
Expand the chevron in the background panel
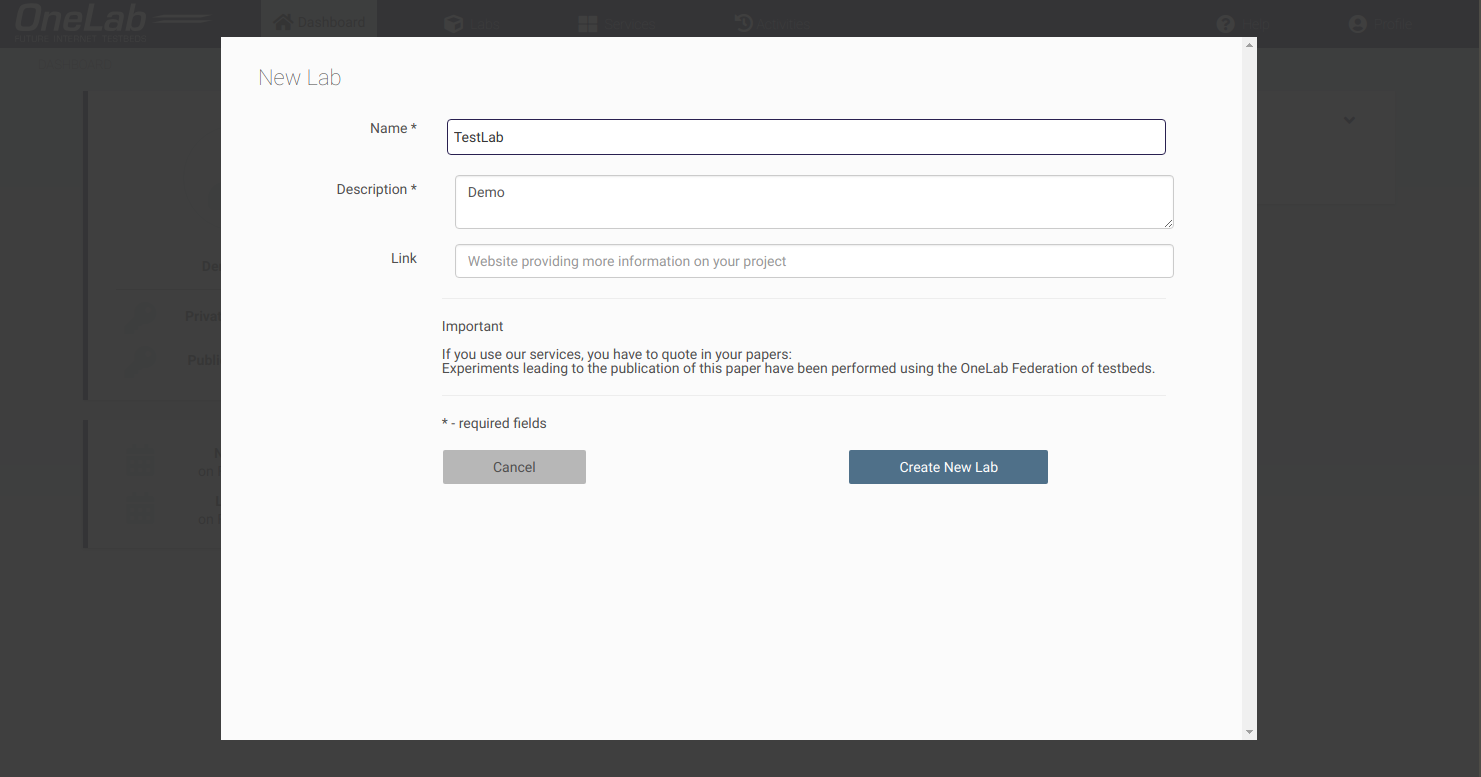pyautogui.click(x=1349, y=120)
